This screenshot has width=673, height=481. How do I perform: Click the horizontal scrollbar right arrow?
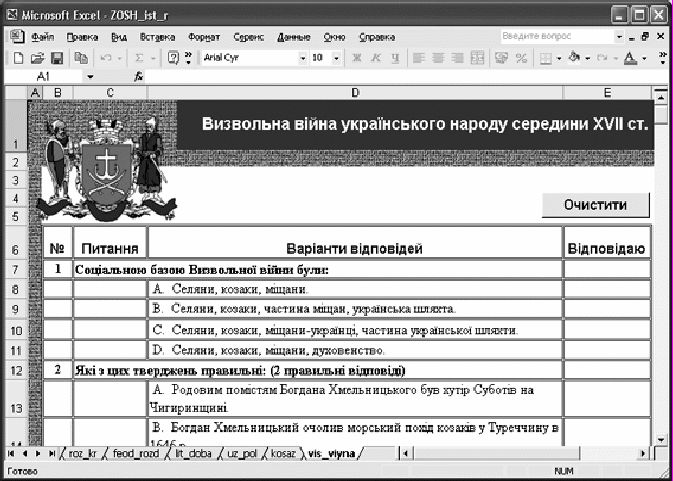[x=643, y=454]
